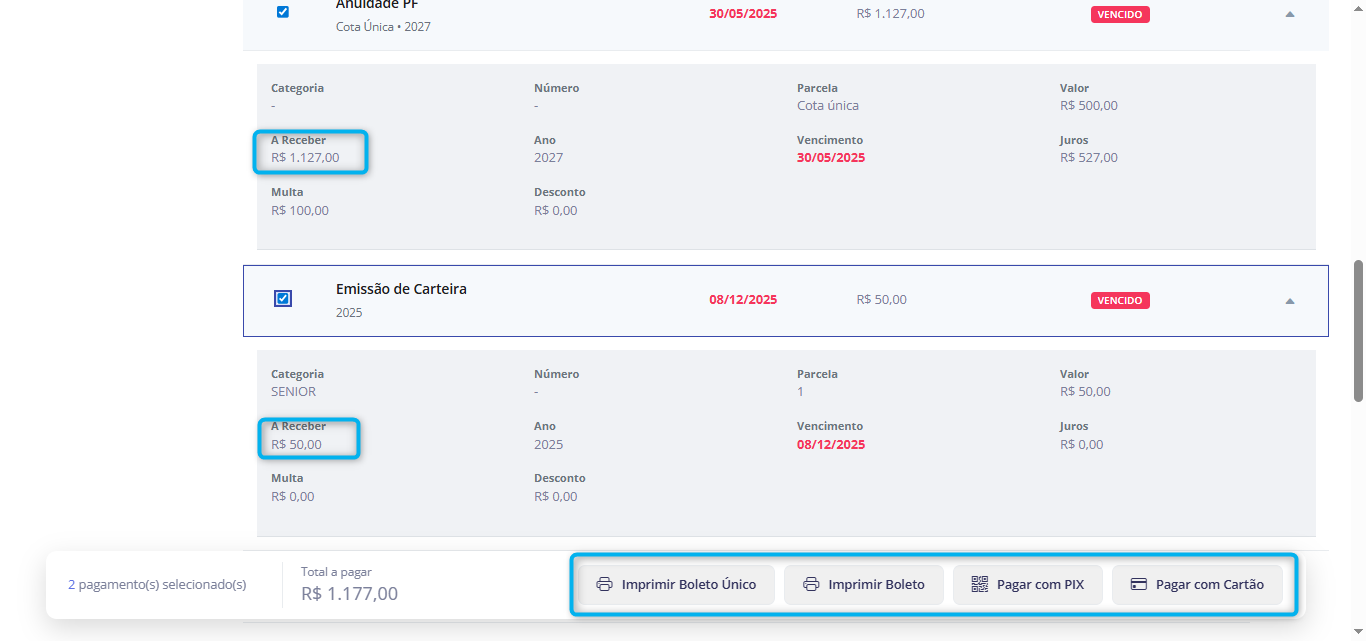Uncheck the Emissão de Carteira checkbox
Screen dimensions: 1366x641
[x=283, y=298]
